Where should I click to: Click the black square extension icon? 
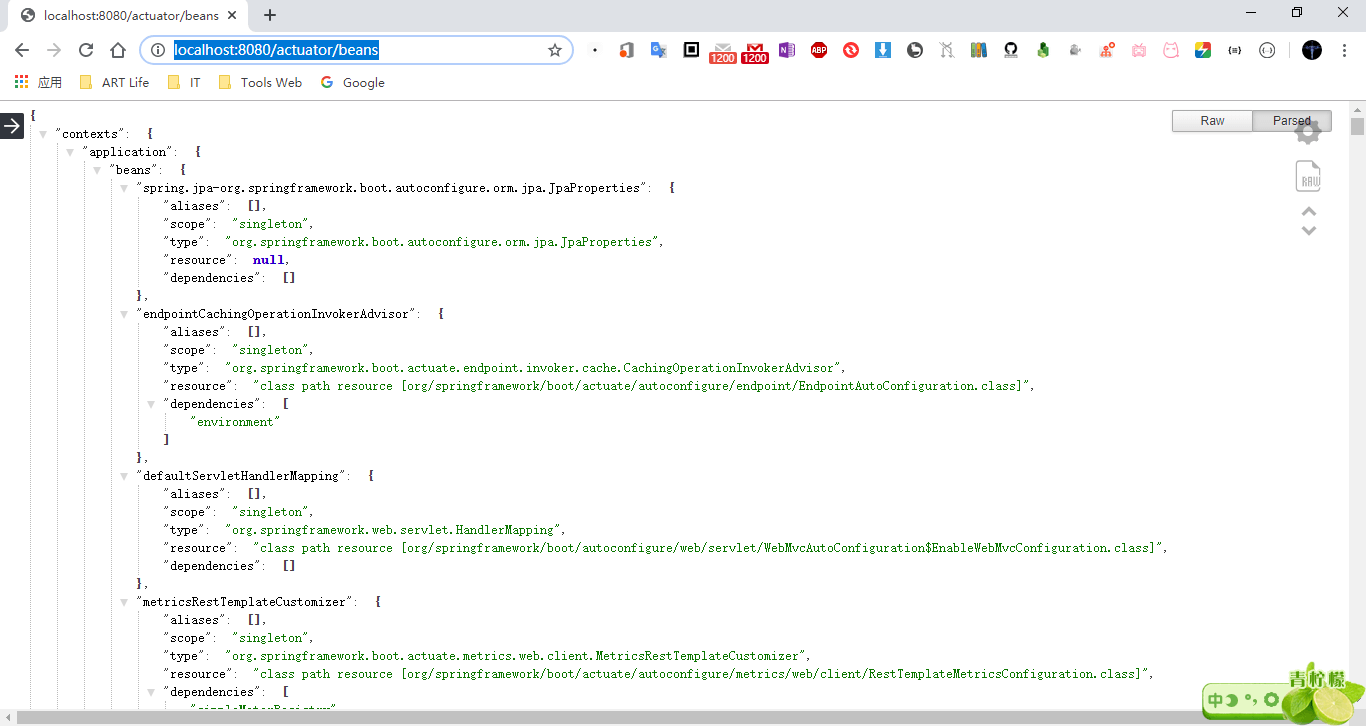coord(691,50)
